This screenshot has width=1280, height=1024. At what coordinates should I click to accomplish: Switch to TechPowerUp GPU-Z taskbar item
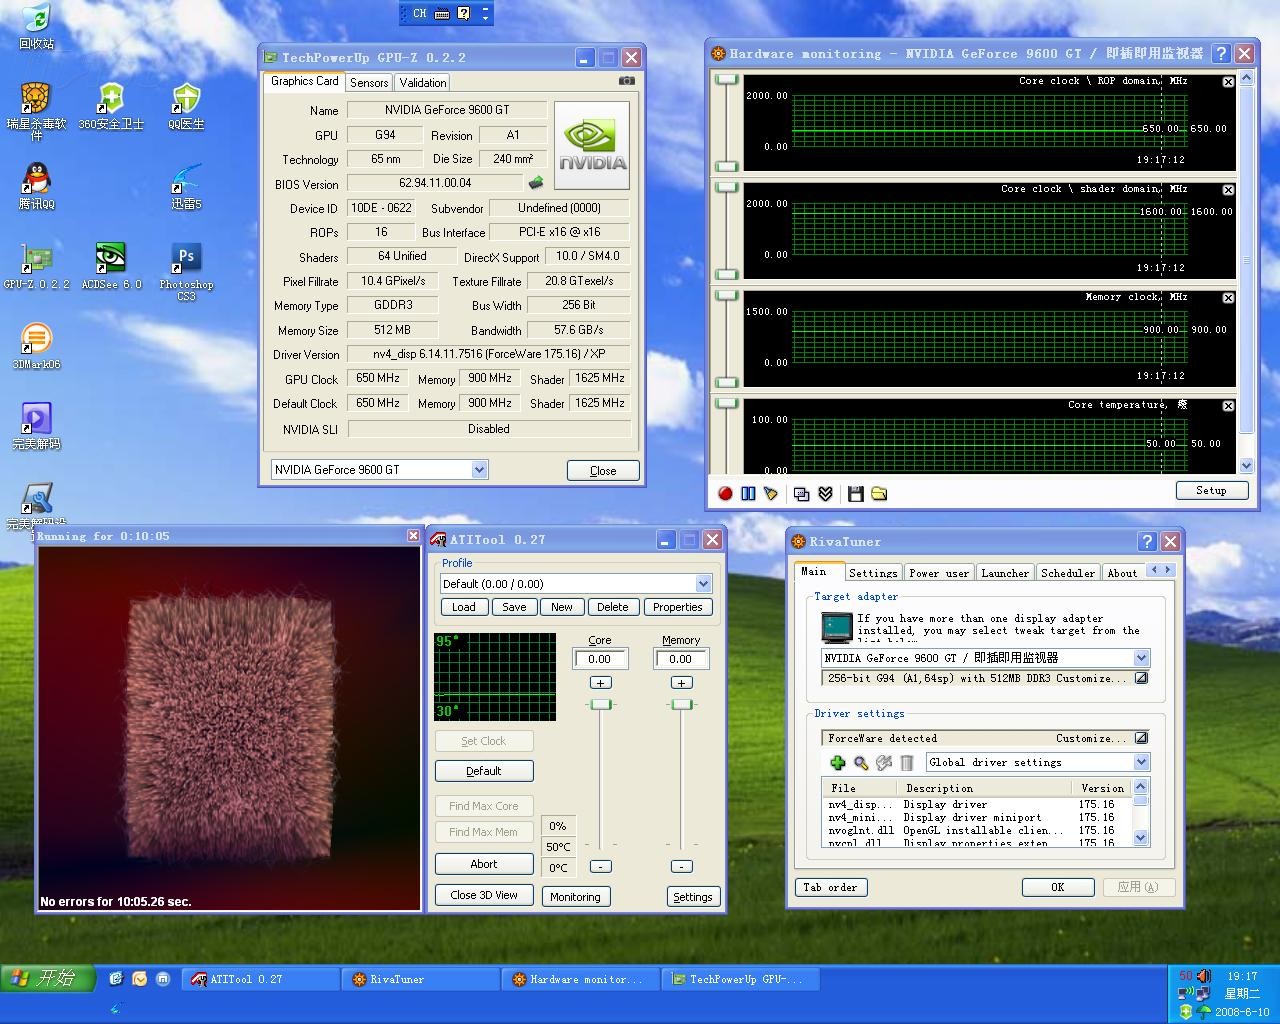(741, 979)
